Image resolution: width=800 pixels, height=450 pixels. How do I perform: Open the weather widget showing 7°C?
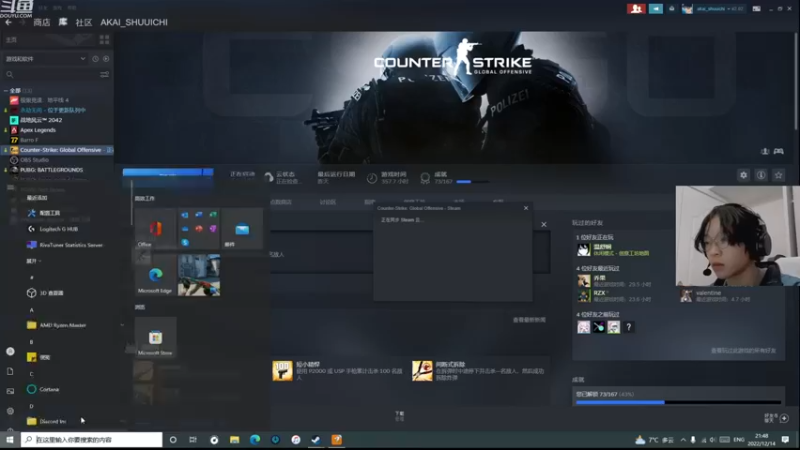click(654, 439)
